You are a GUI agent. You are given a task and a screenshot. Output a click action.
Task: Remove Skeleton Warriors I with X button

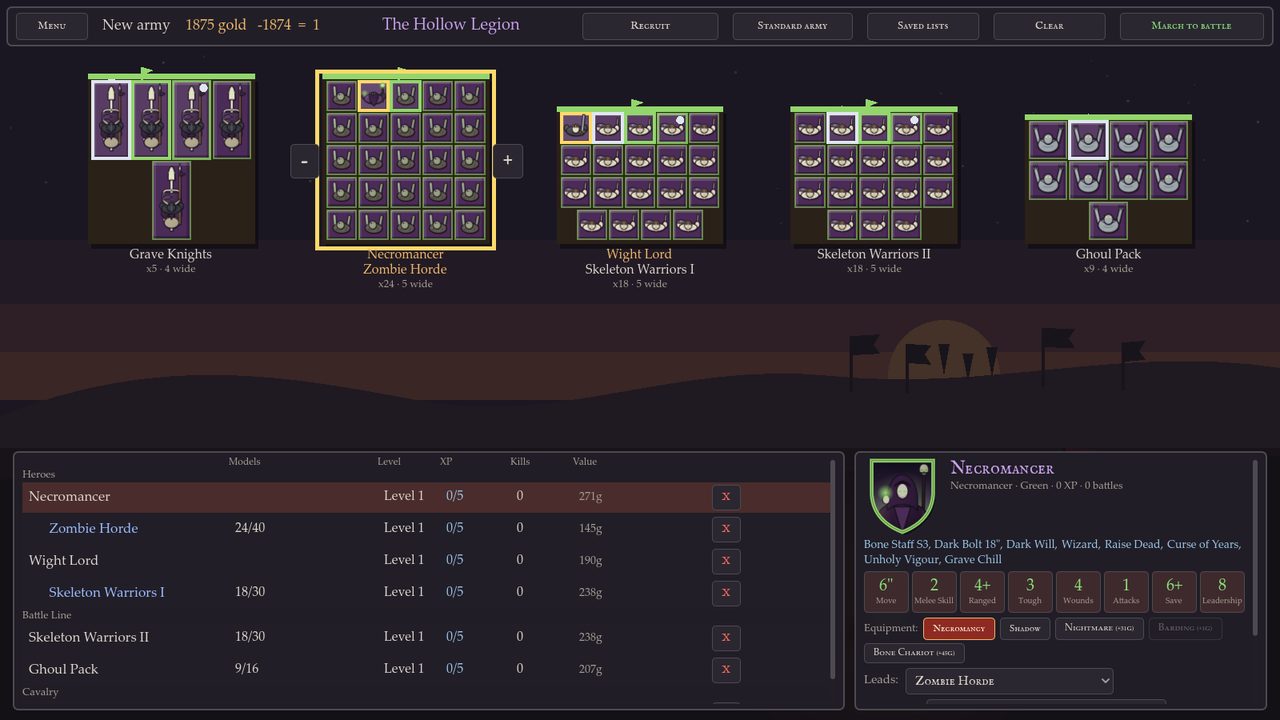726,593
